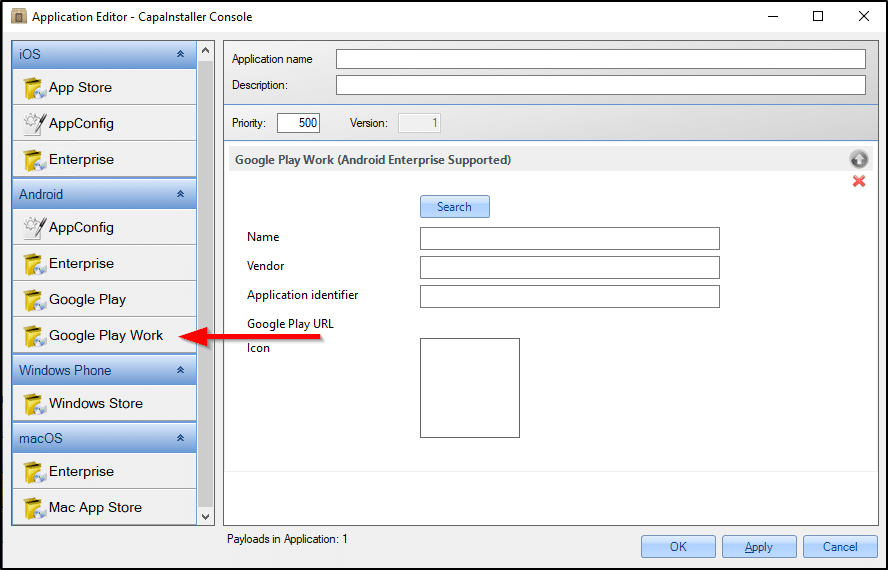Click the Android group header label

coord(41,194)
